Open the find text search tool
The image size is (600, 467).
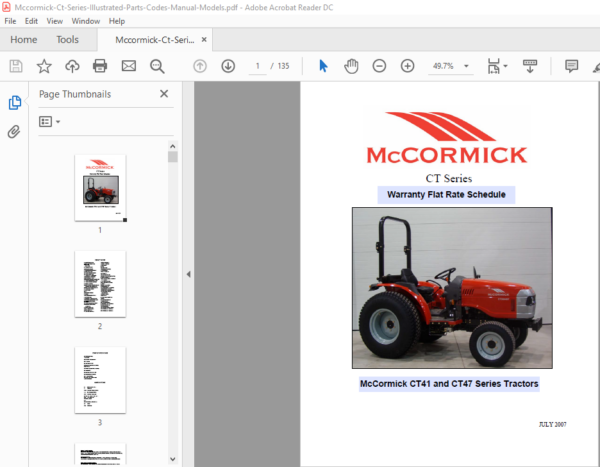(157, 66)
